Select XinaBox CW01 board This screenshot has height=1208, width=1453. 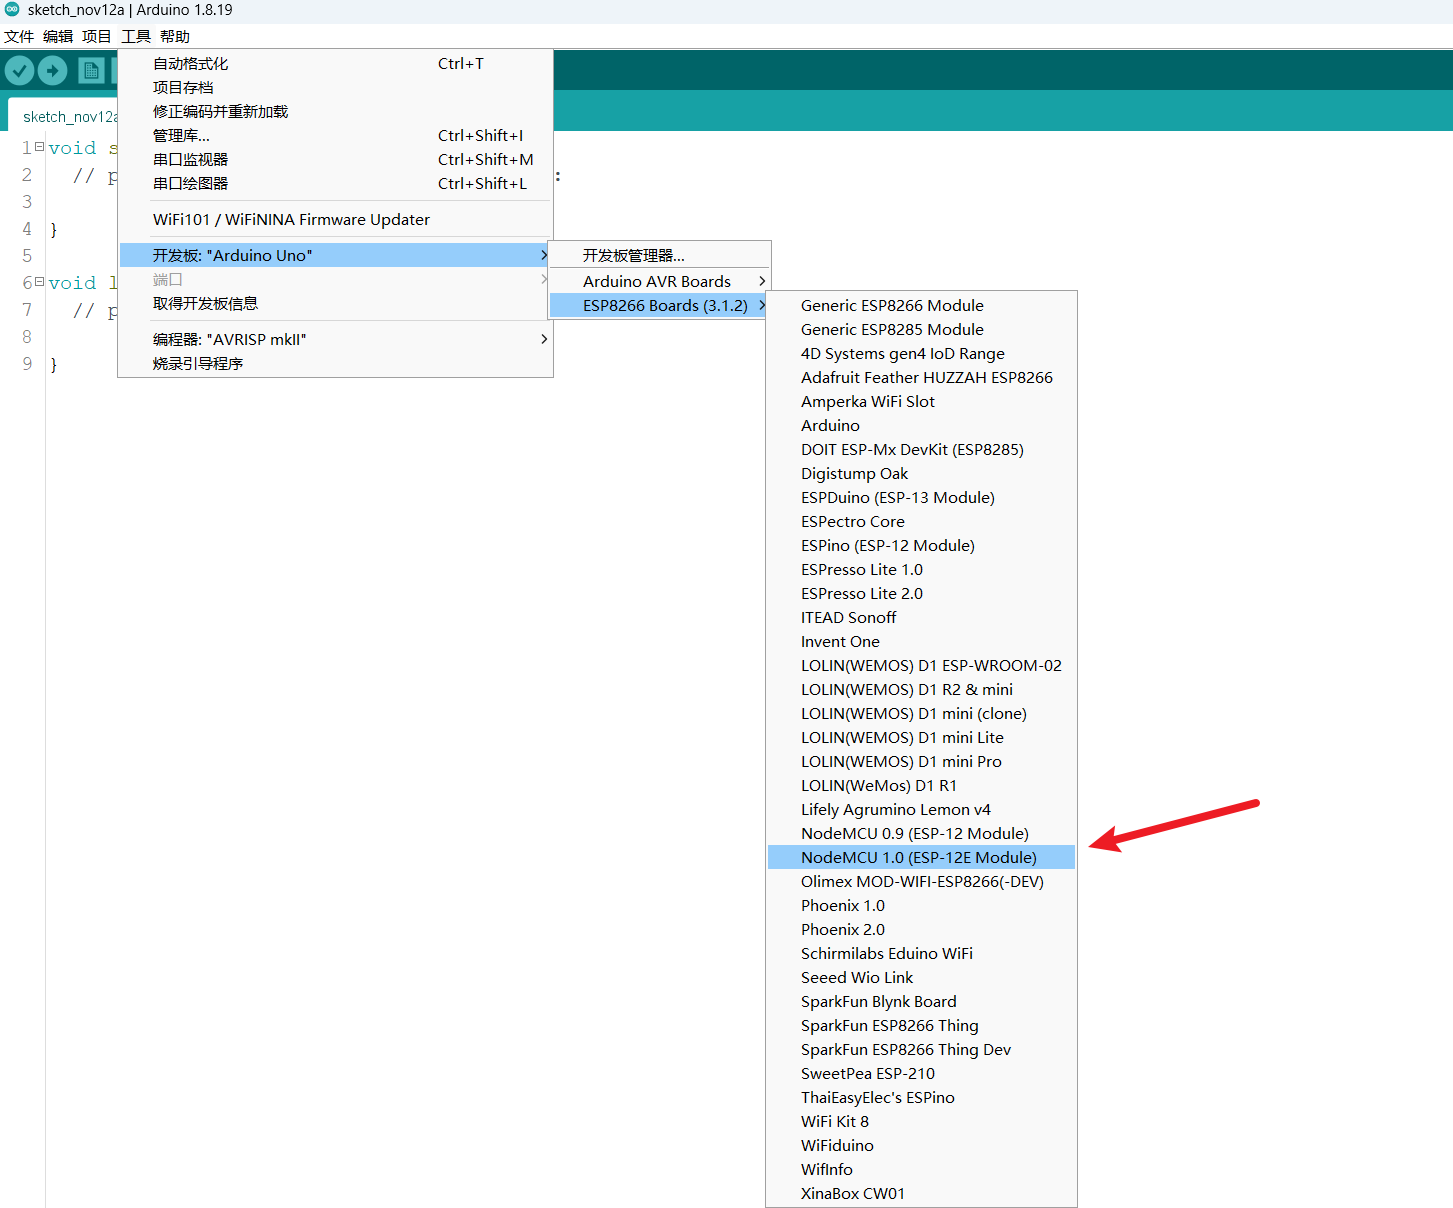tap(921, 1193)
